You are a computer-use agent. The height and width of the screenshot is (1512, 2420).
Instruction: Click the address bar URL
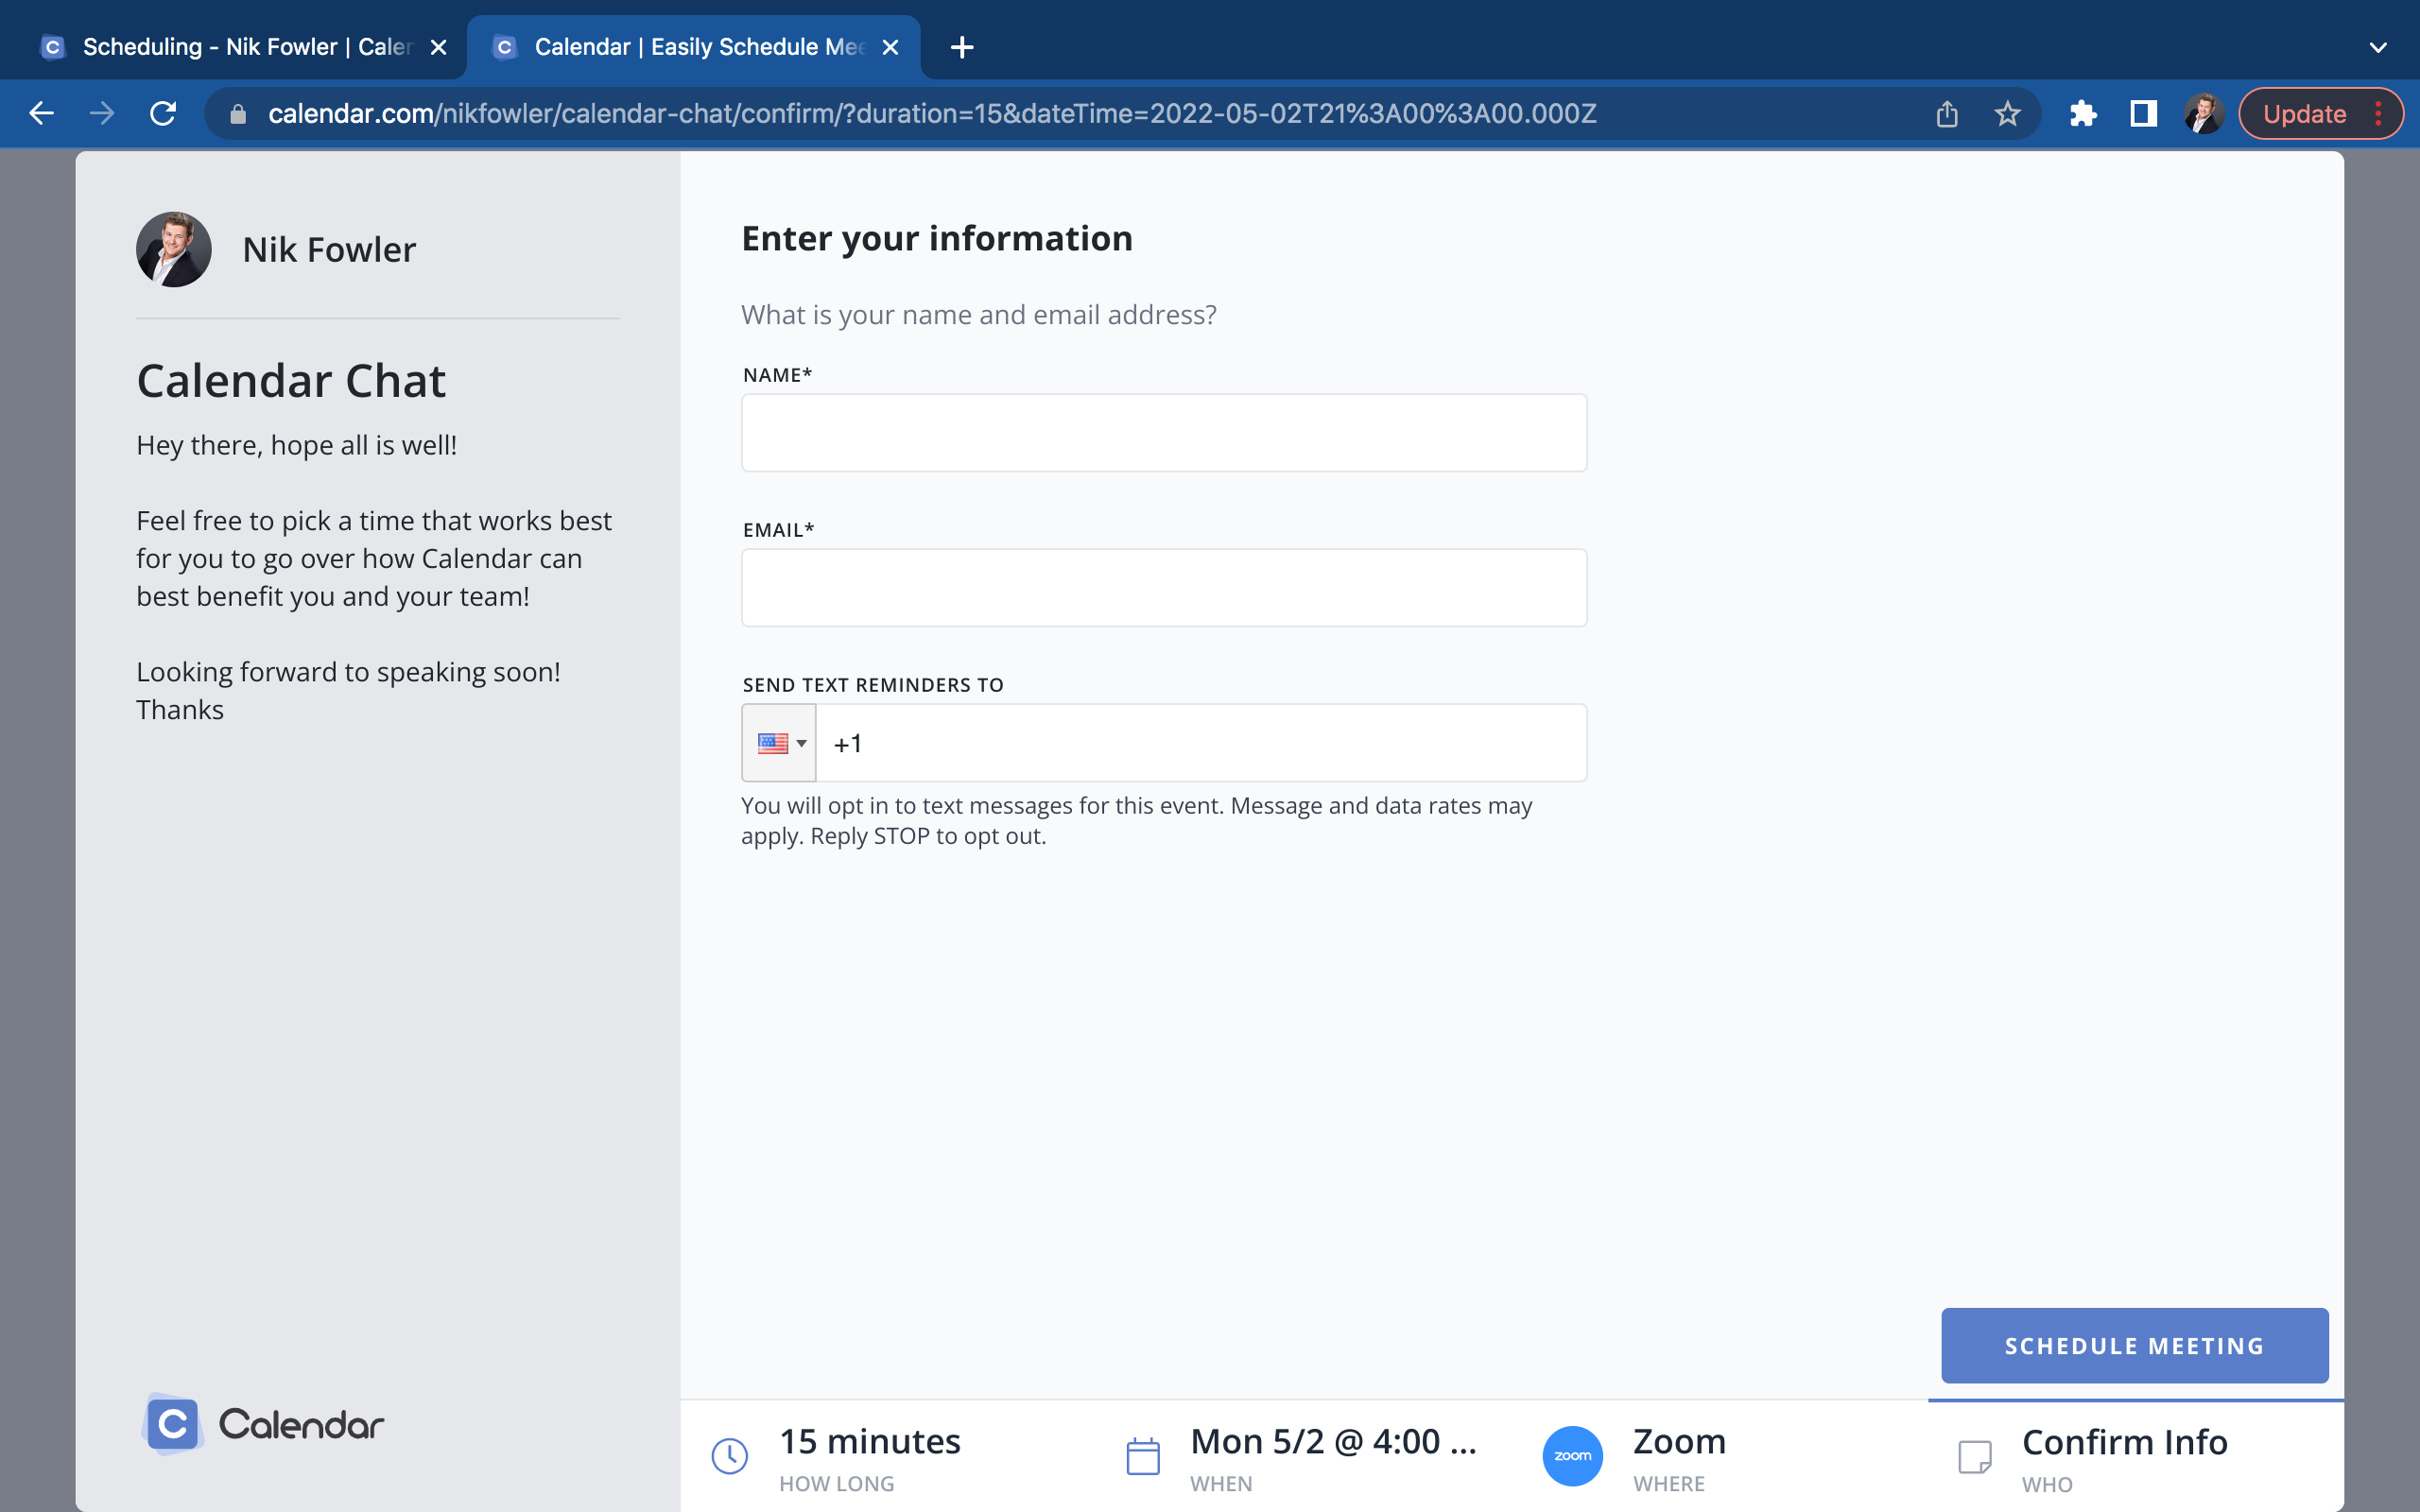[932, 114]
